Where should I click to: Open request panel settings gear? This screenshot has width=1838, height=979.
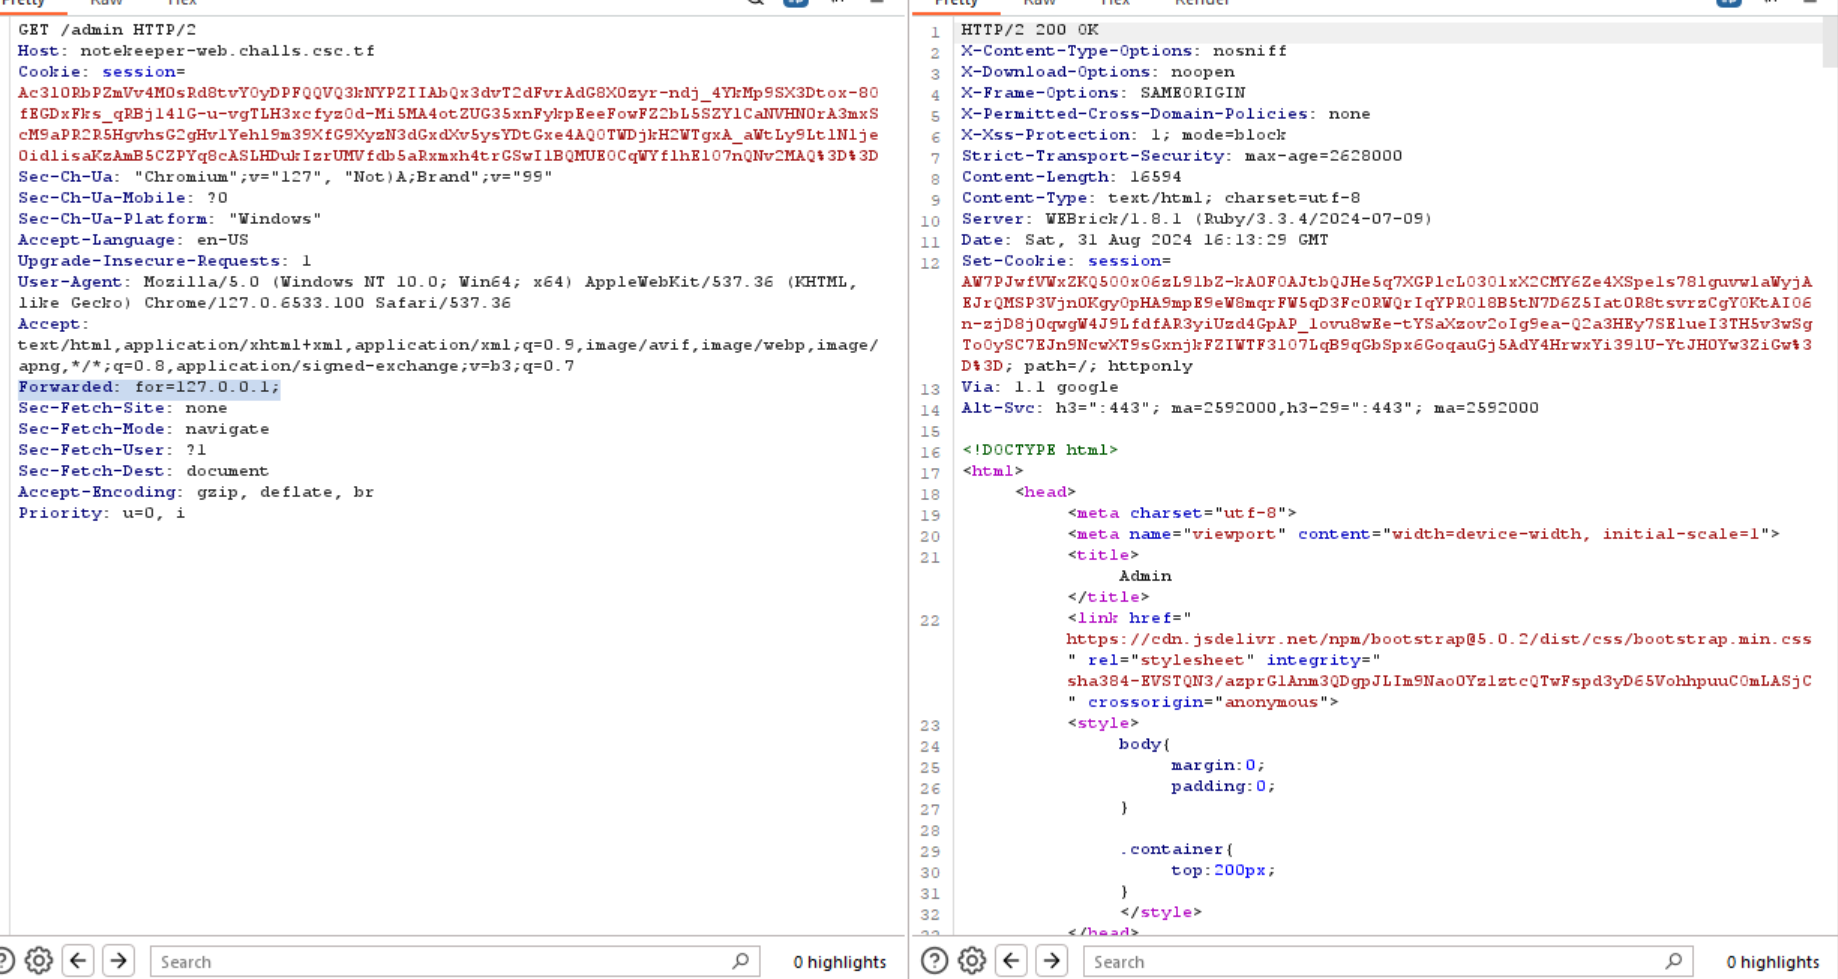tap(38, 961)
